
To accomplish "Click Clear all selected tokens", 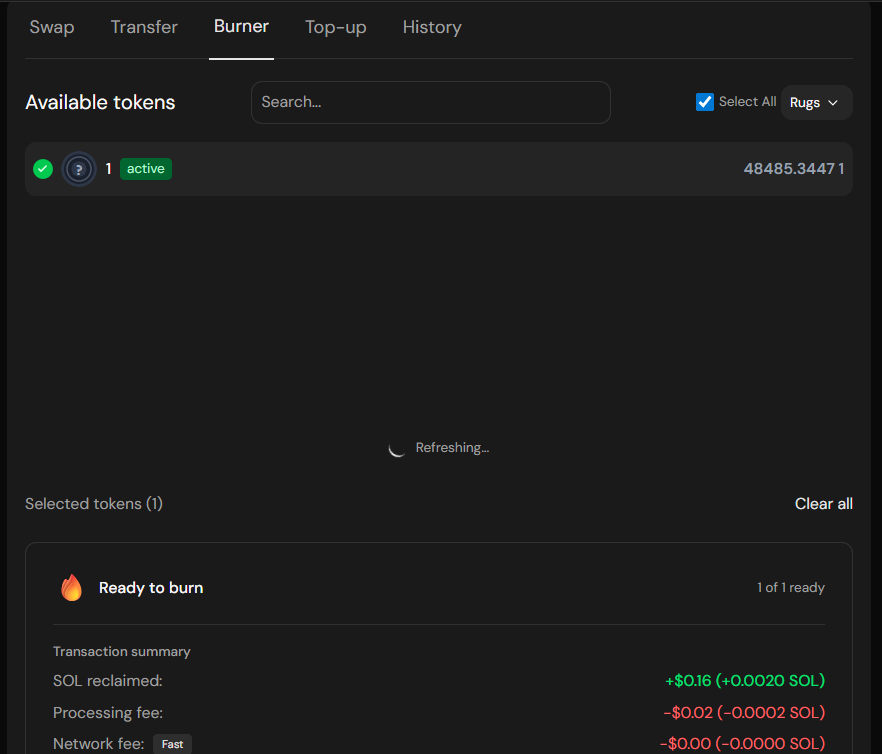I will [x=824, y=504].
